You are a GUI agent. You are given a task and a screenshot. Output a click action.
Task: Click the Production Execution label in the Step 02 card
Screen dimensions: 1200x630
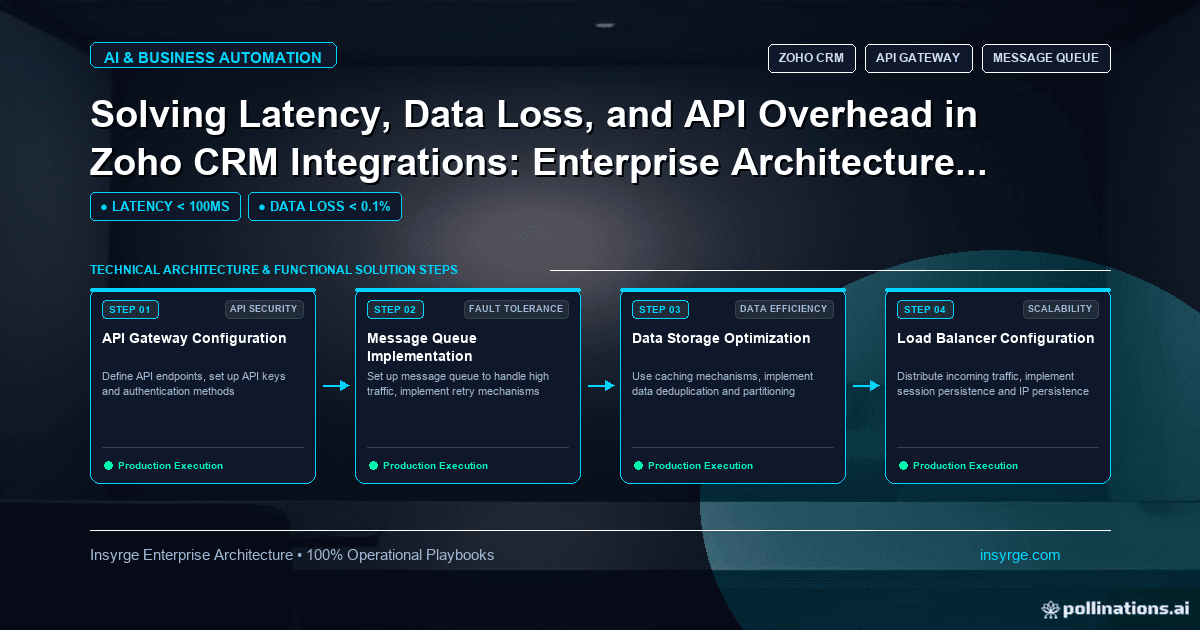pos(435,466)
